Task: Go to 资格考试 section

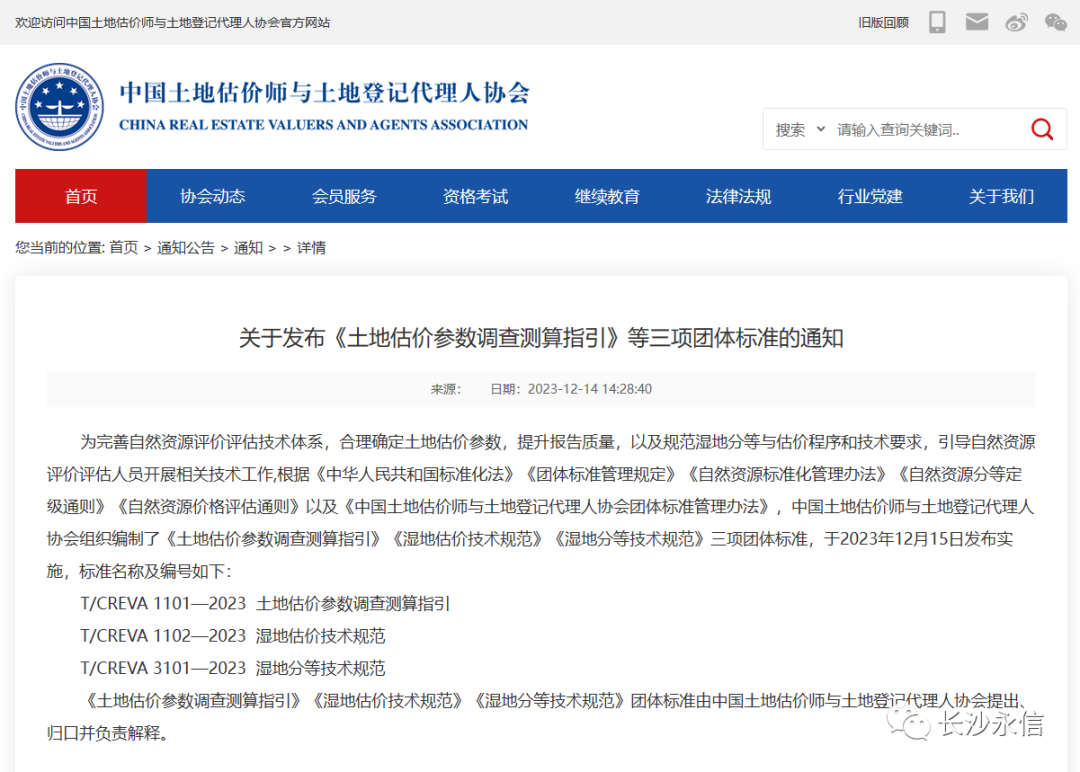Action: tap(475, 196)
